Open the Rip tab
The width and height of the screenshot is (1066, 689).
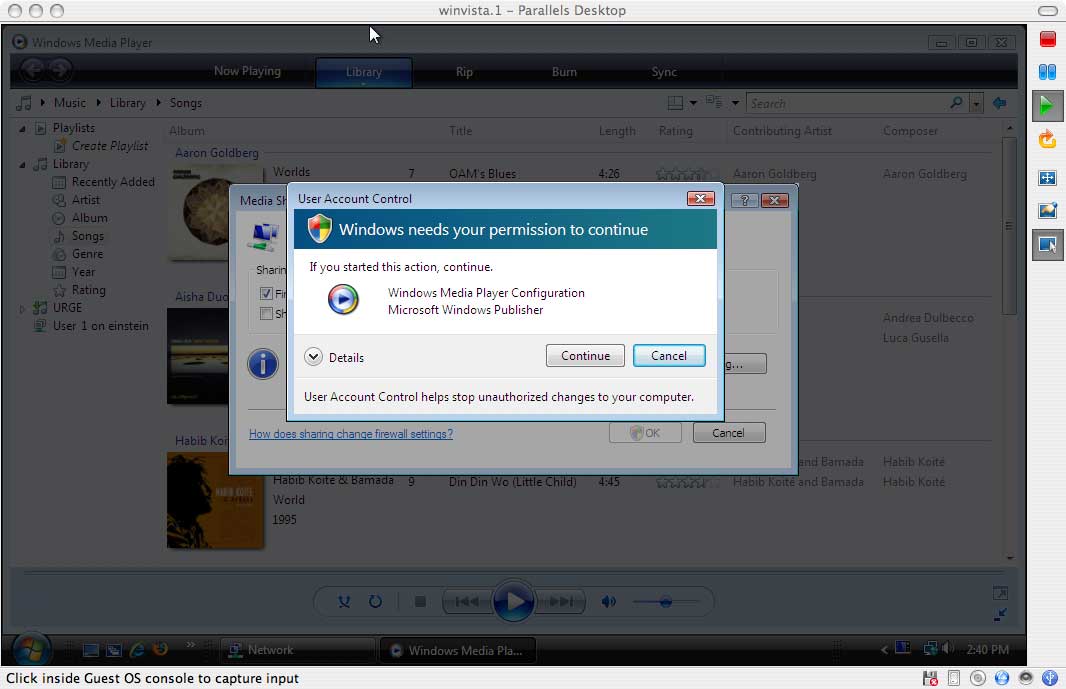click(464, 71)
